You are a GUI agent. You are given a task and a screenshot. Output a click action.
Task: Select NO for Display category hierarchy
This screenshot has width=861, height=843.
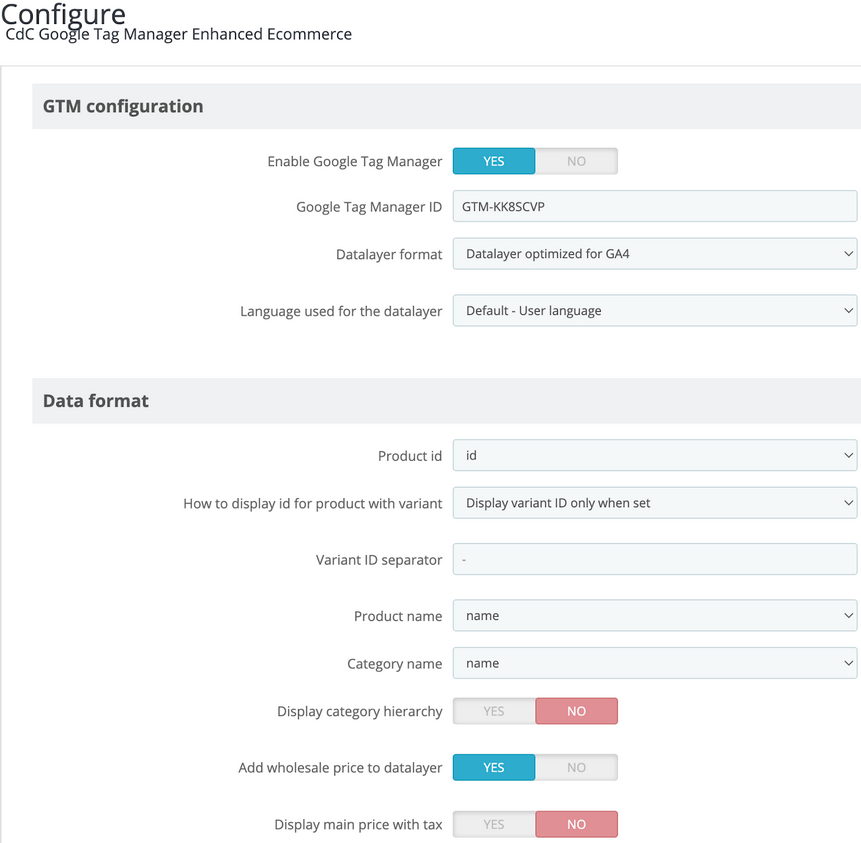point(576,711)
